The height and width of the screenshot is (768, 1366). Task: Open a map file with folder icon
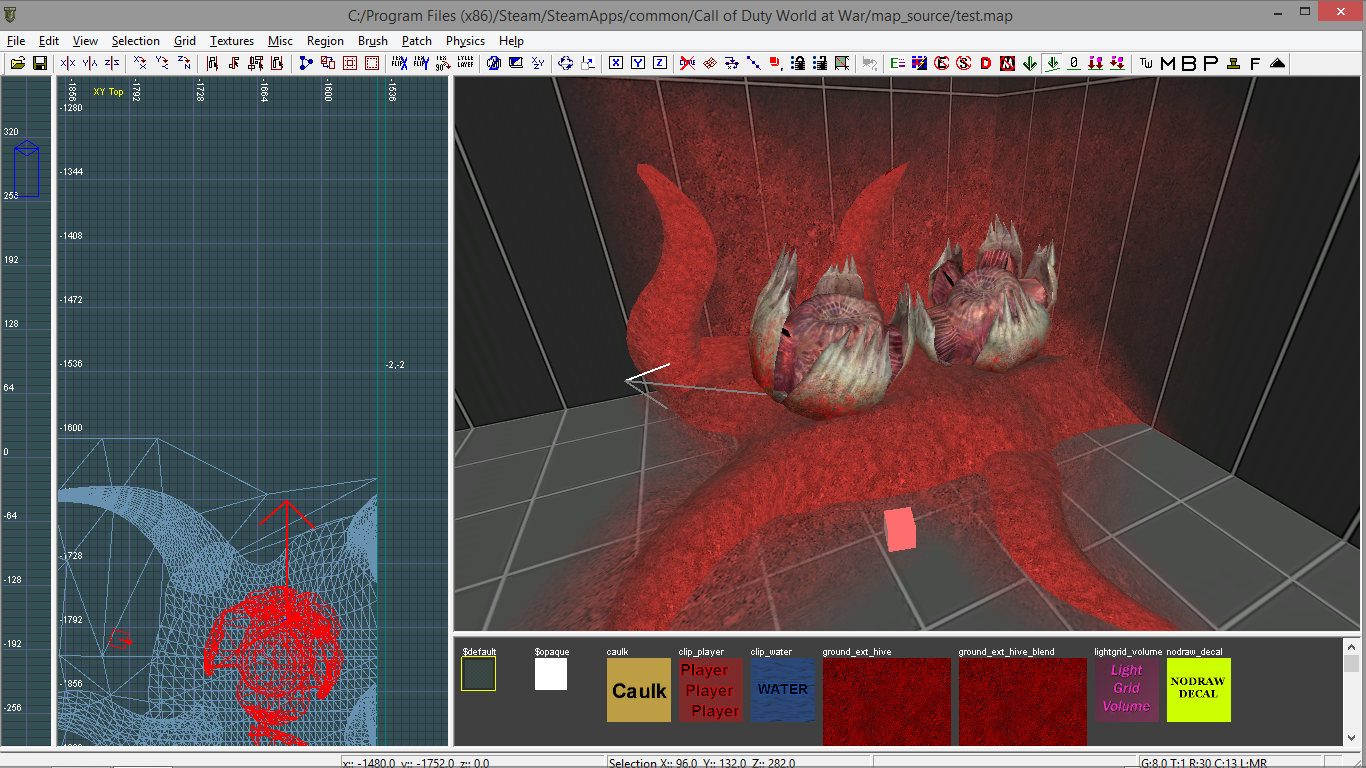18,63
